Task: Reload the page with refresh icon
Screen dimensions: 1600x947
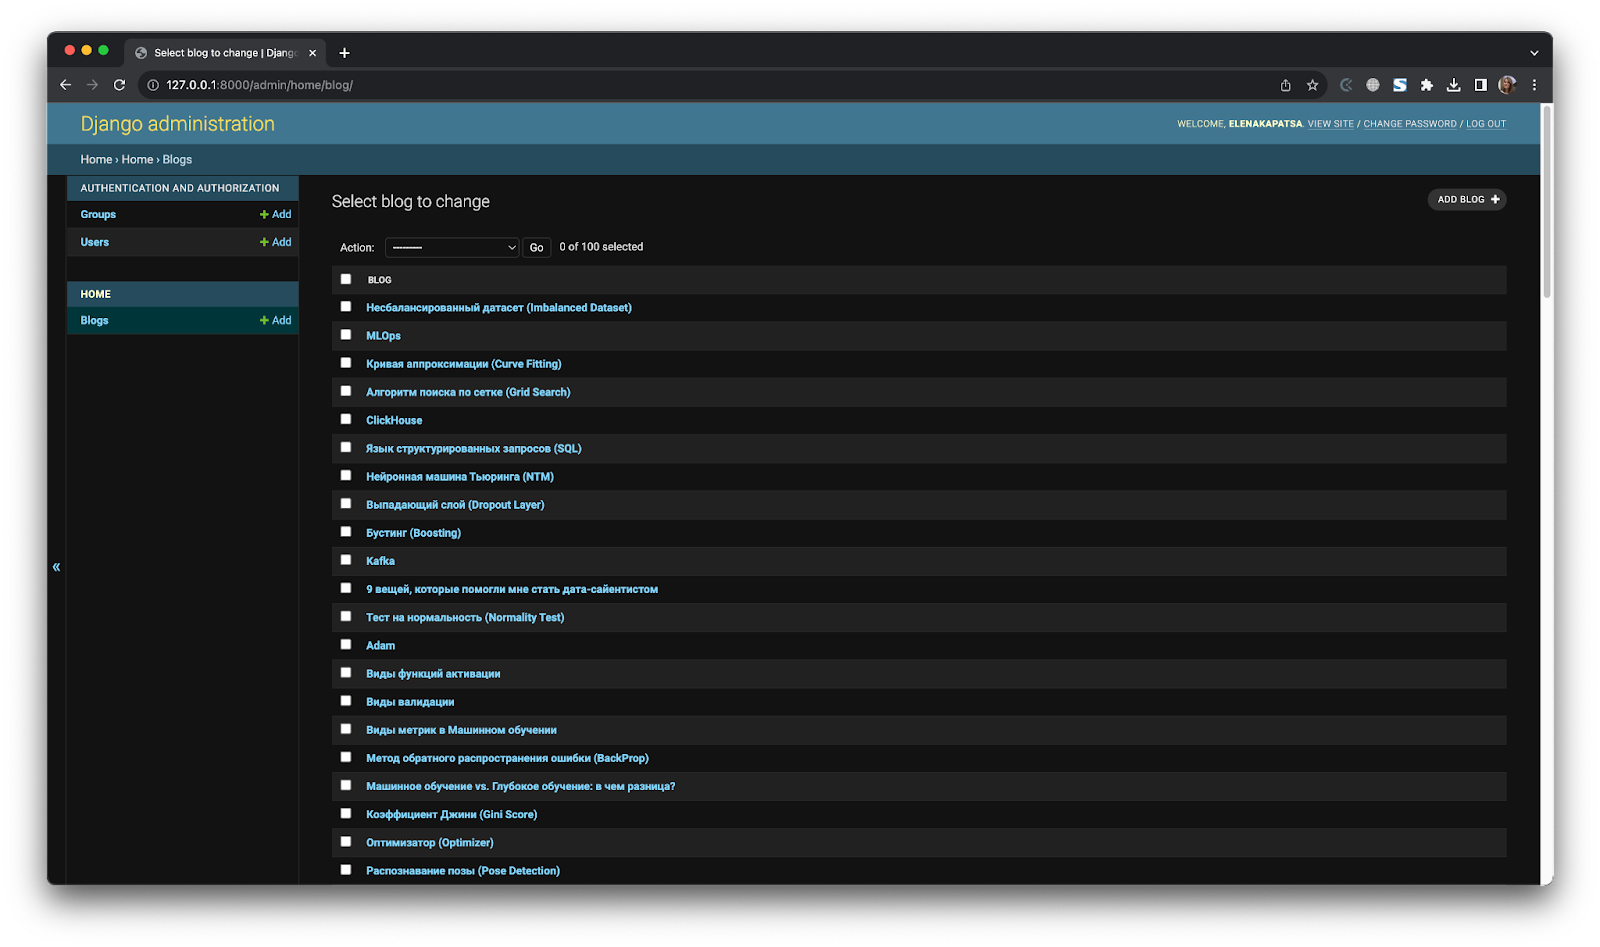Action: tap(119, 85)
